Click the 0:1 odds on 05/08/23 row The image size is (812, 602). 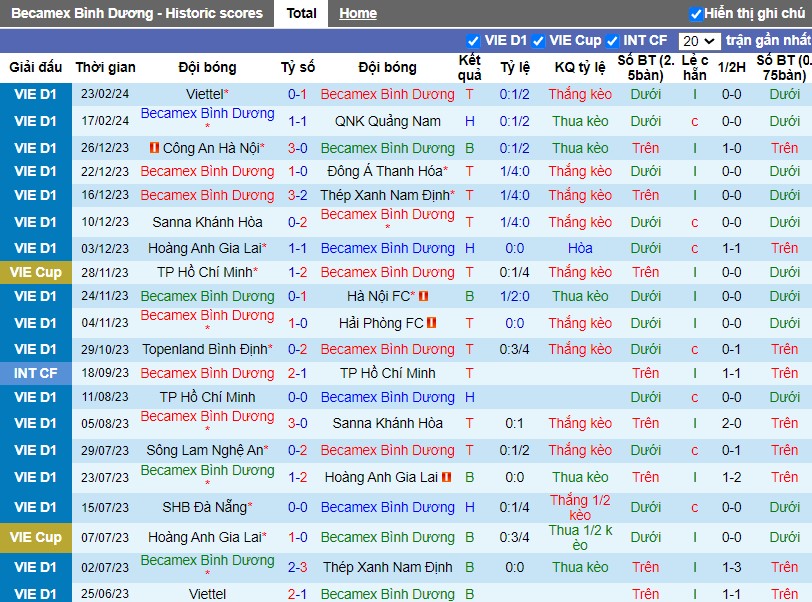tap(514, 423)
